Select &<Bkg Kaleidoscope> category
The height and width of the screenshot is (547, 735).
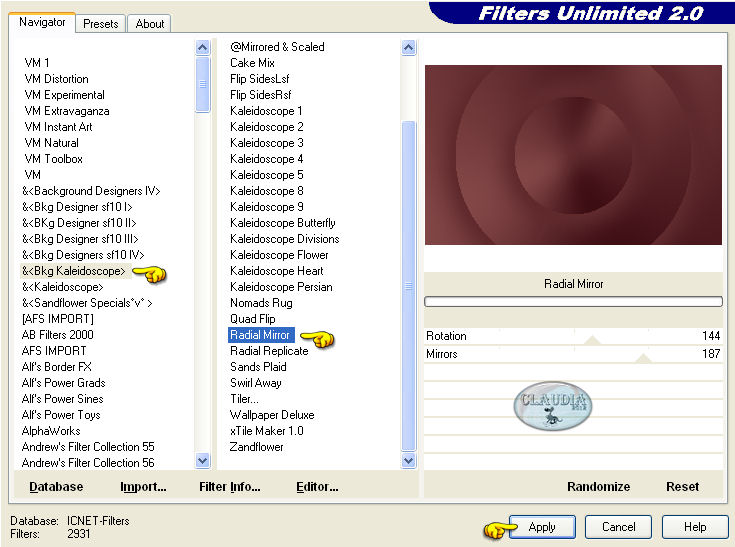click(74, 271)
